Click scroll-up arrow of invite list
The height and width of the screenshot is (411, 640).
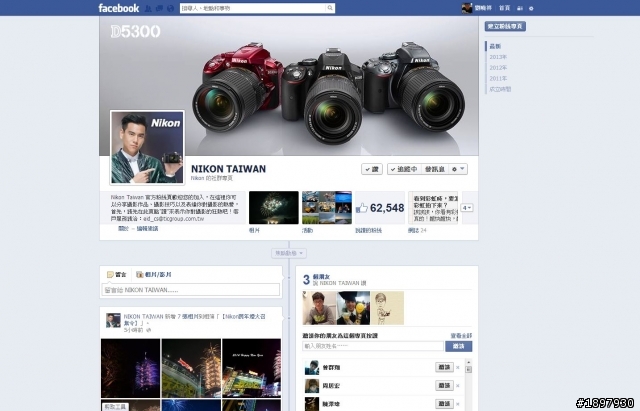pos(468,362)
